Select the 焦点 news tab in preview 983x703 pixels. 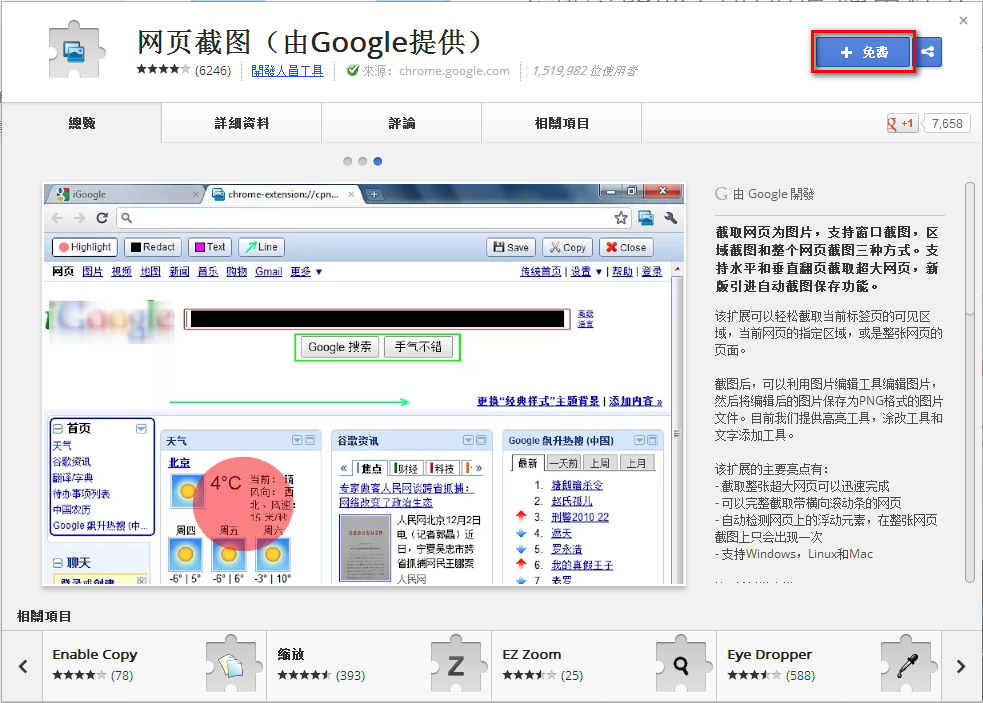(371, 468)
